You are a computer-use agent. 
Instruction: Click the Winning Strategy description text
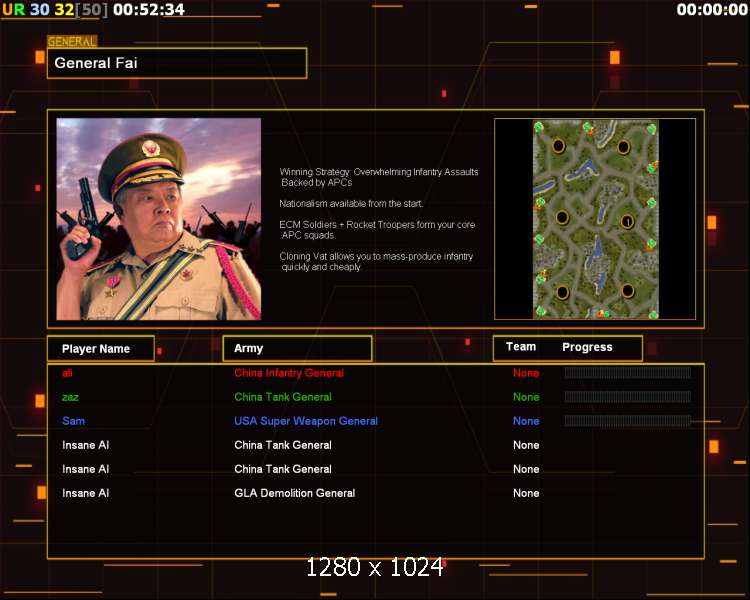coord(378,177)
